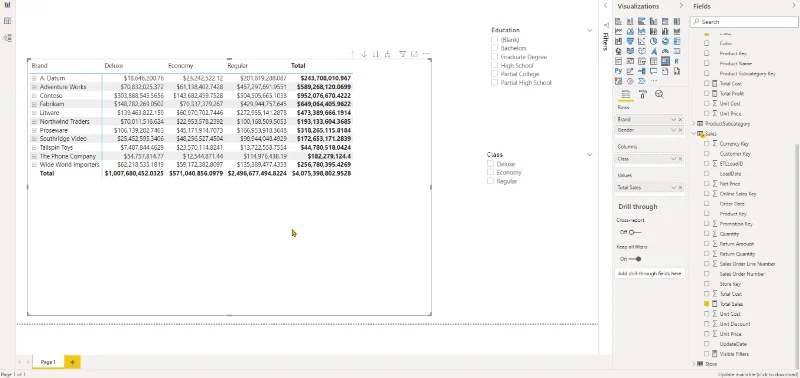800x378 pixels.
Task: Uncheck Total Sales field in Sales table
Action: [707, 304]
